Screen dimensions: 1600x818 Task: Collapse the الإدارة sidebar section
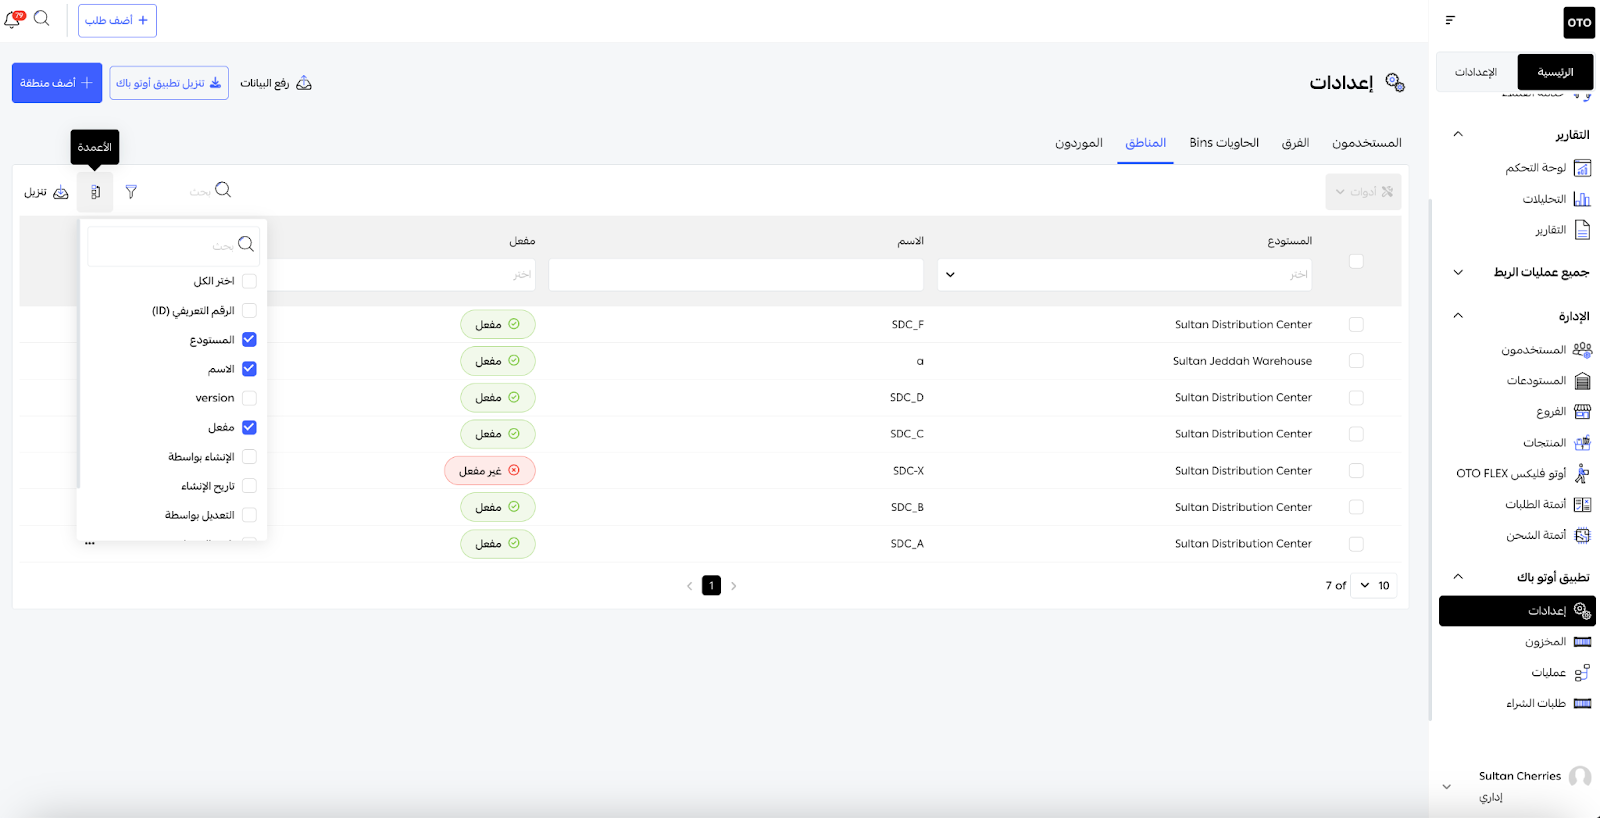pos(1458,316)
